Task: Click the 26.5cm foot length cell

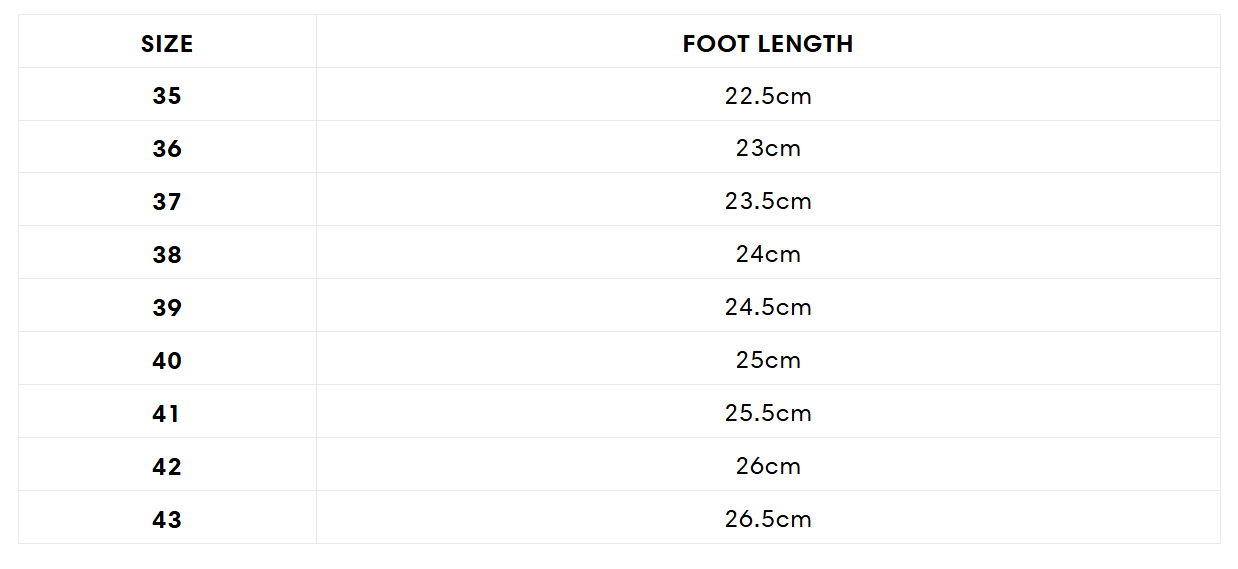Action: coord(768,520)
